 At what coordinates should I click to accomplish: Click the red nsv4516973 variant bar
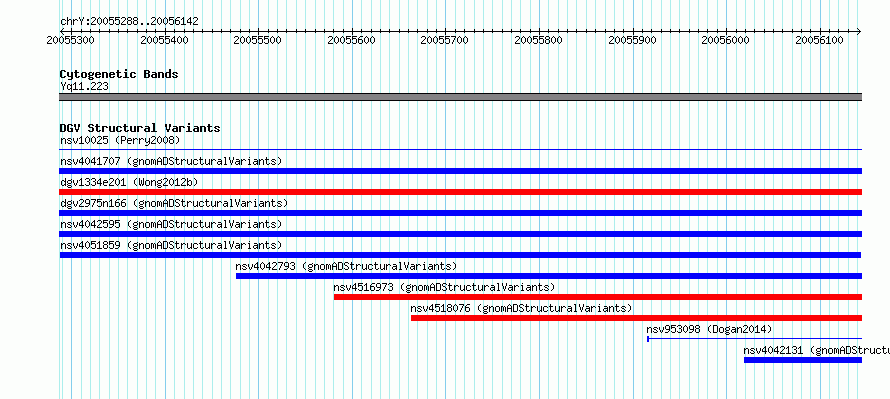[598, 297]
